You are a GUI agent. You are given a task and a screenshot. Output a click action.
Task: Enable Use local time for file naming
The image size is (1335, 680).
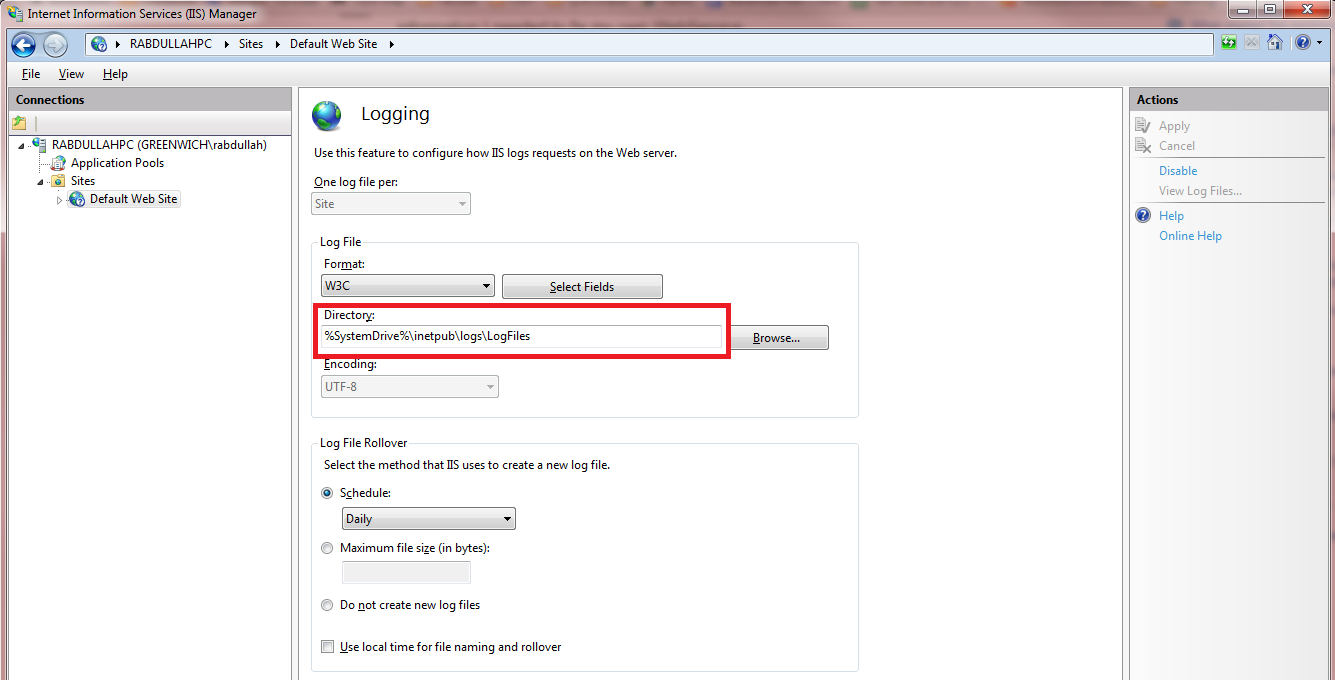[x=327, y=647]
